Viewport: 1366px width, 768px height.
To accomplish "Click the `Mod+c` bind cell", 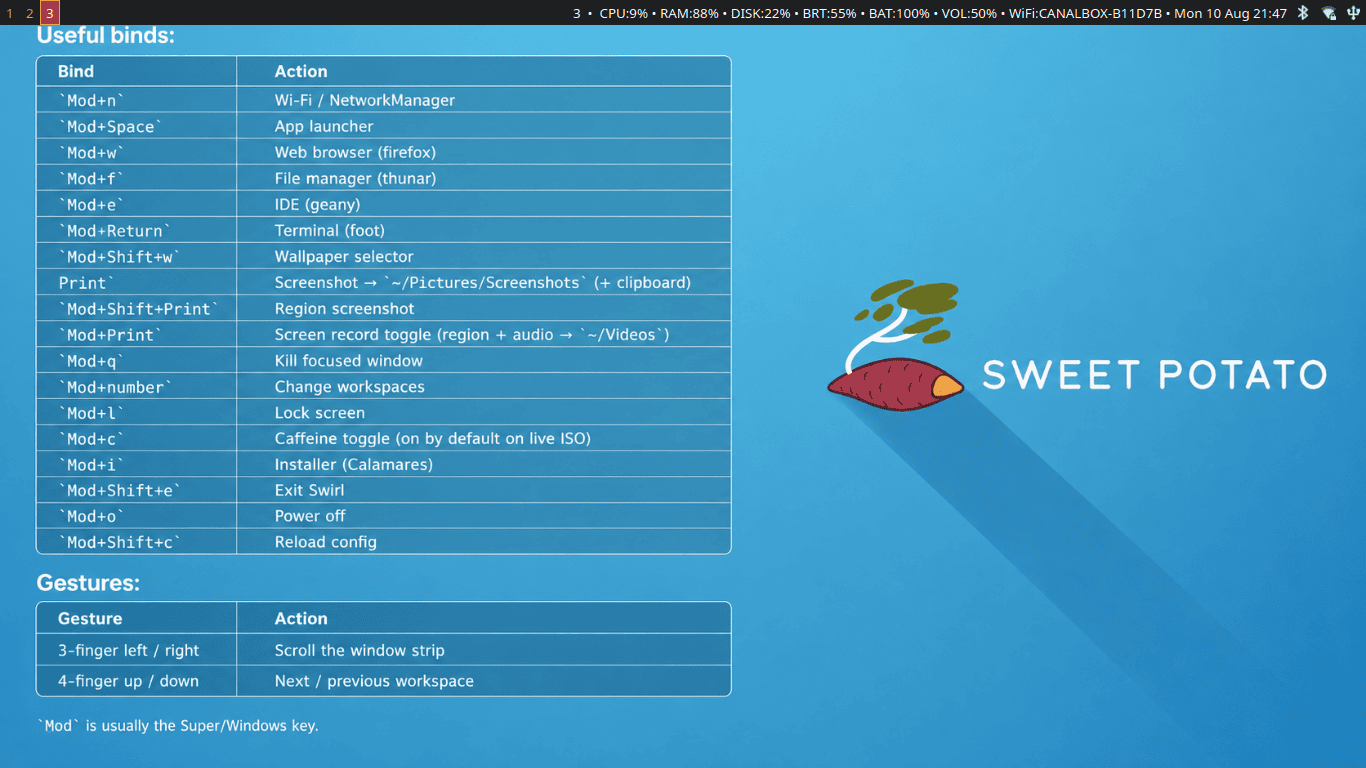I will coord(136,438).
